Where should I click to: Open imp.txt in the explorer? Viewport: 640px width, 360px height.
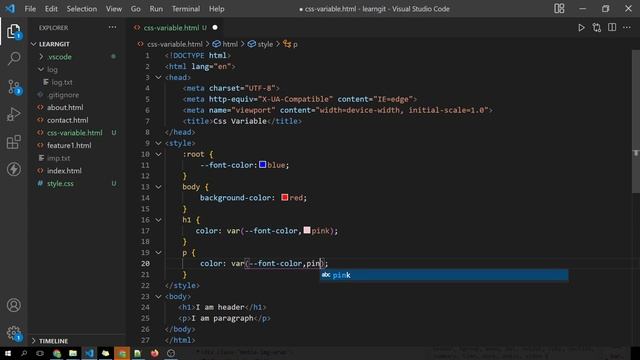[x=58, y=158]
